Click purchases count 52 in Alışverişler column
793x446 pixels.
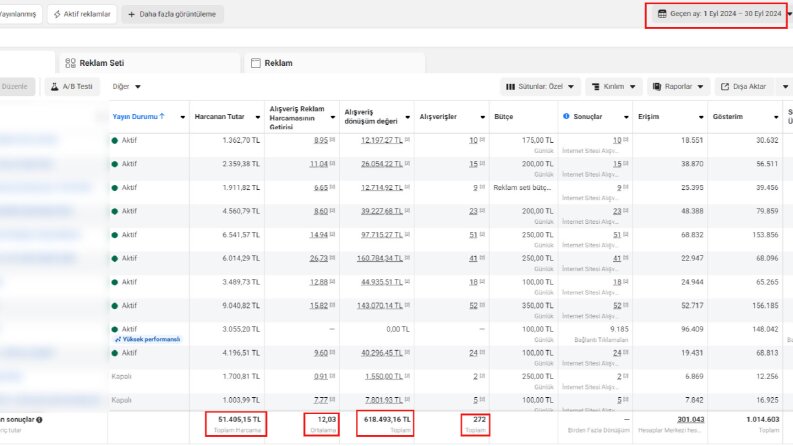(473, 305)
